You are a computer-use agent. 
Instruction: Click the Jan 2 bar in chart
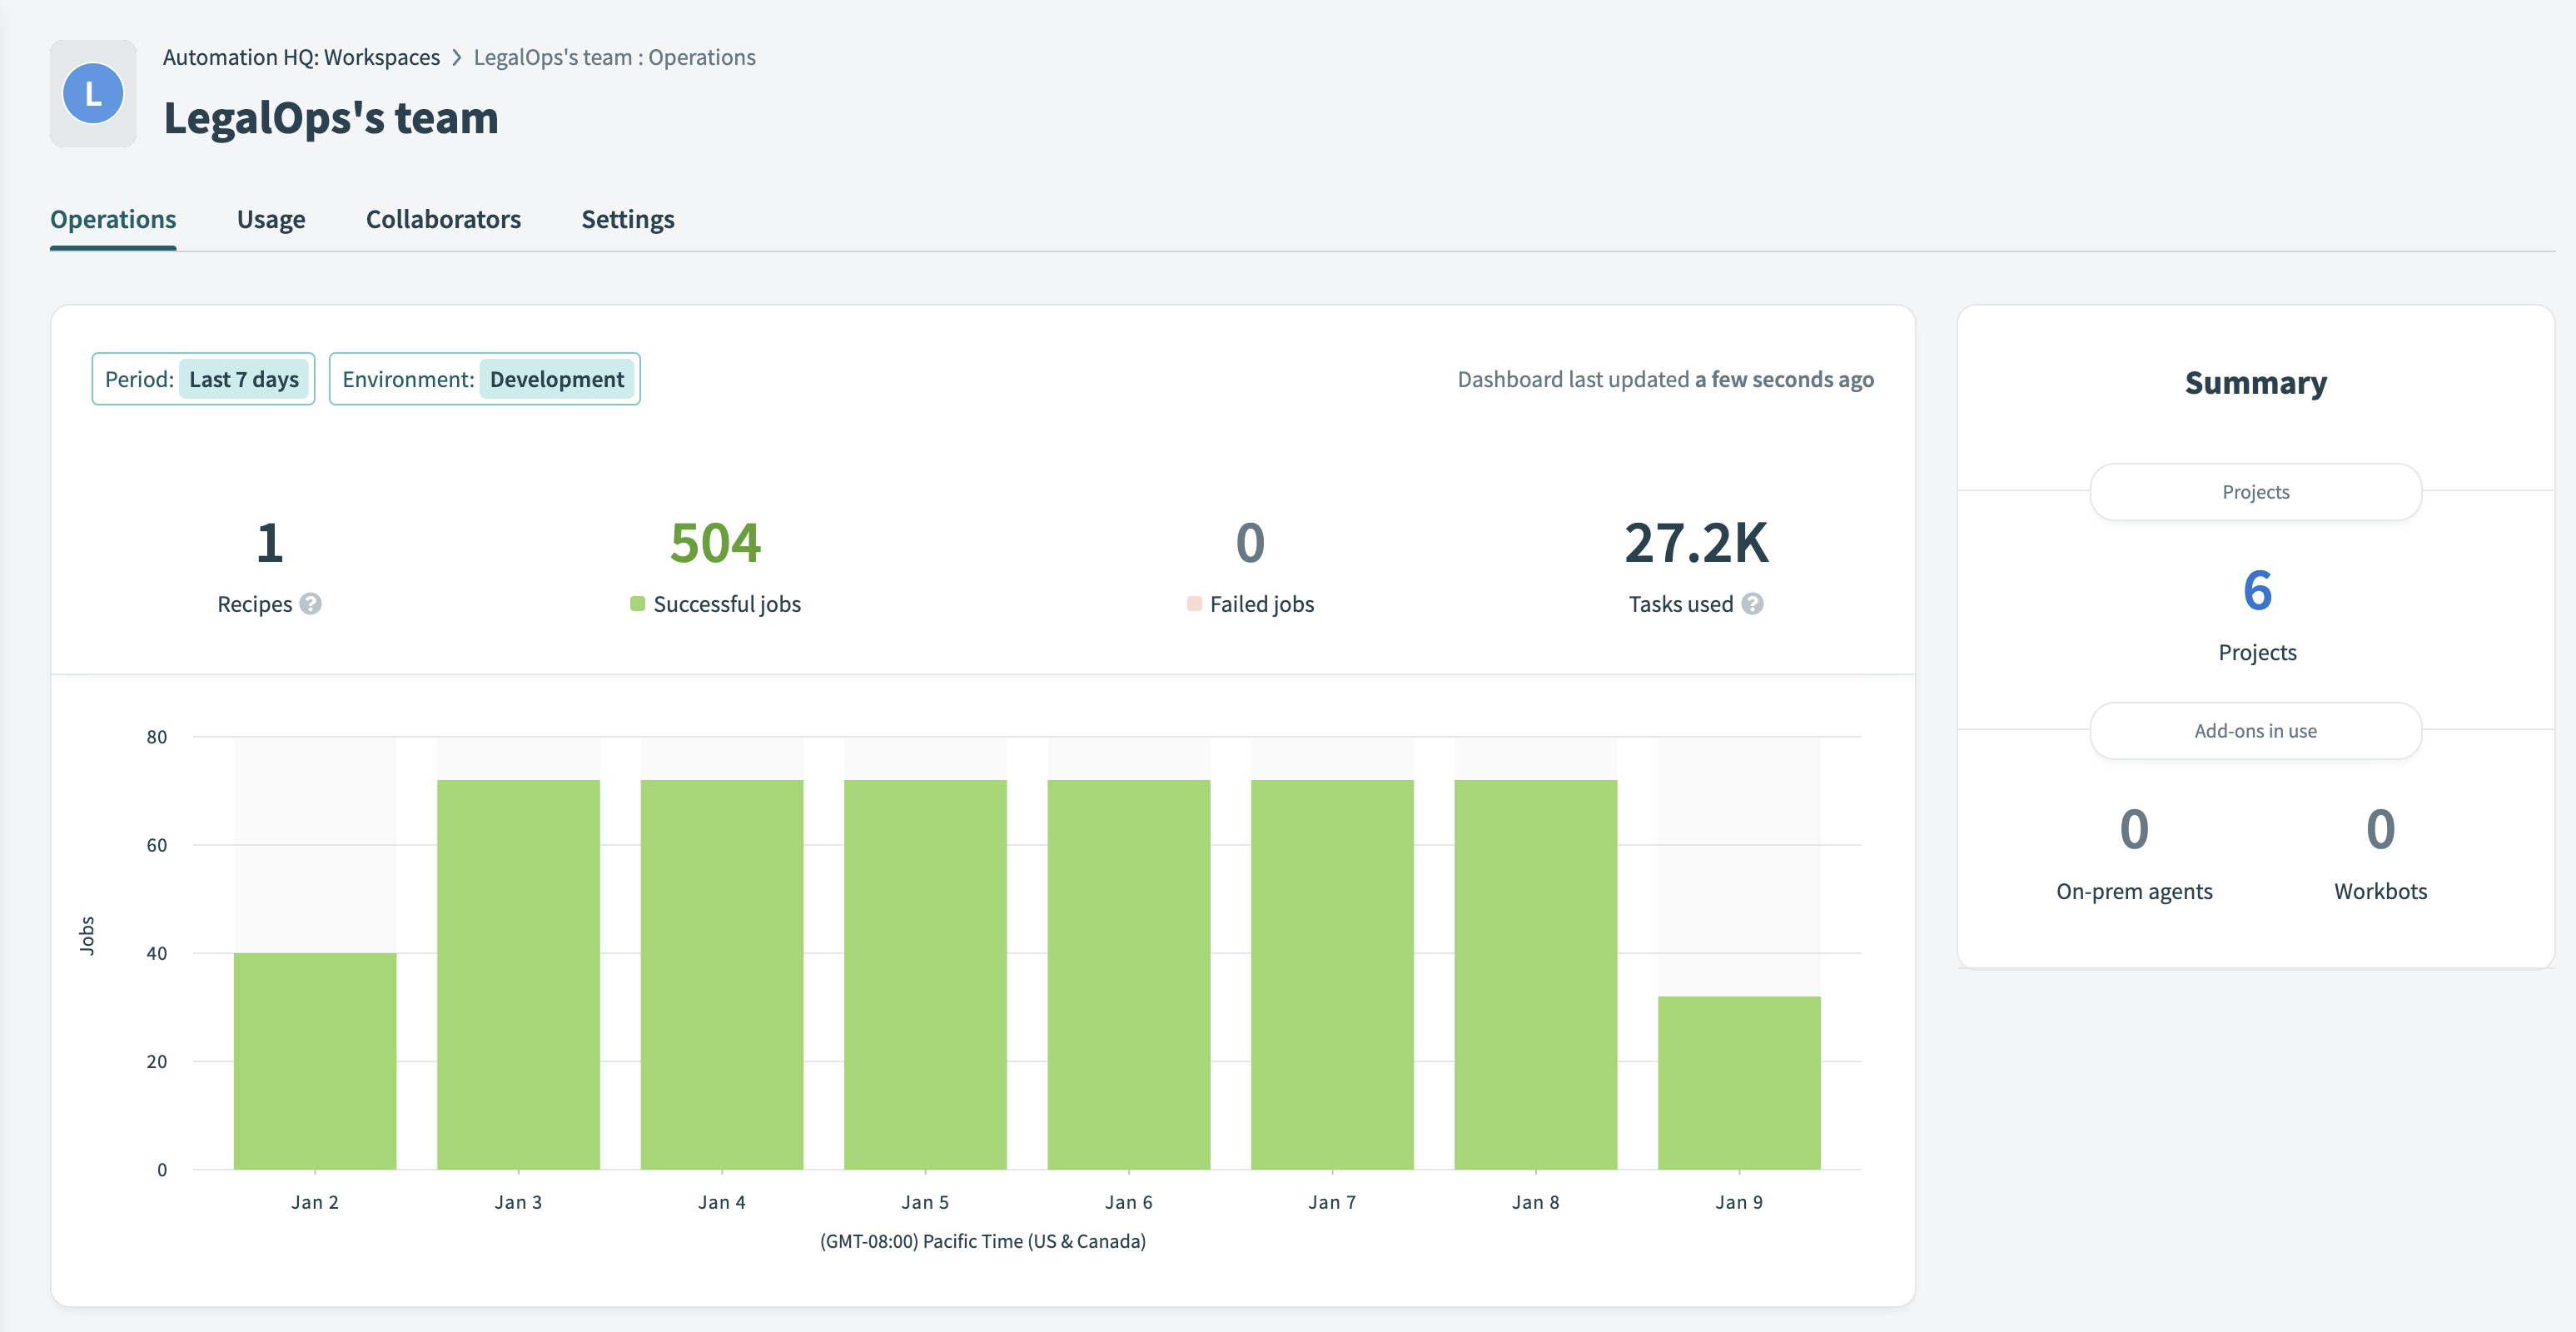315,1060
